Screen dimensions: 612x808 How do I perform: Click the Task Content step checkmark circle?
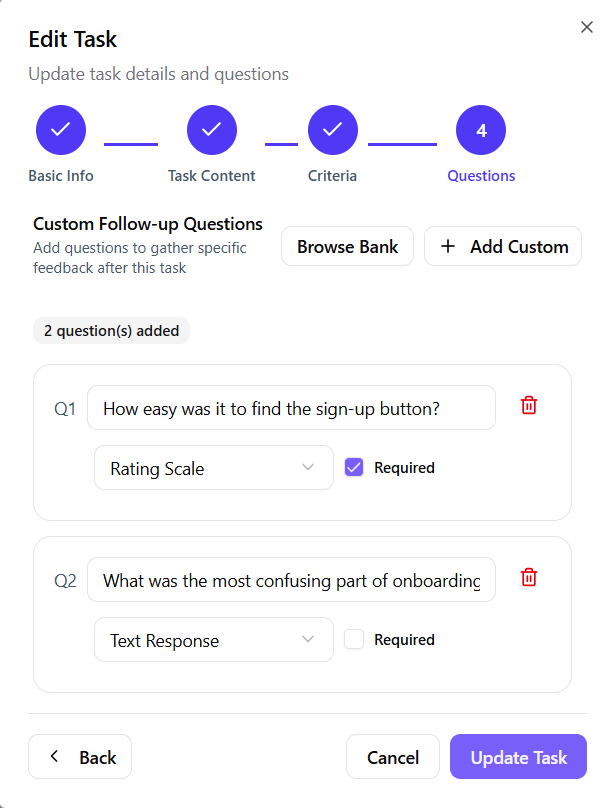212,130
